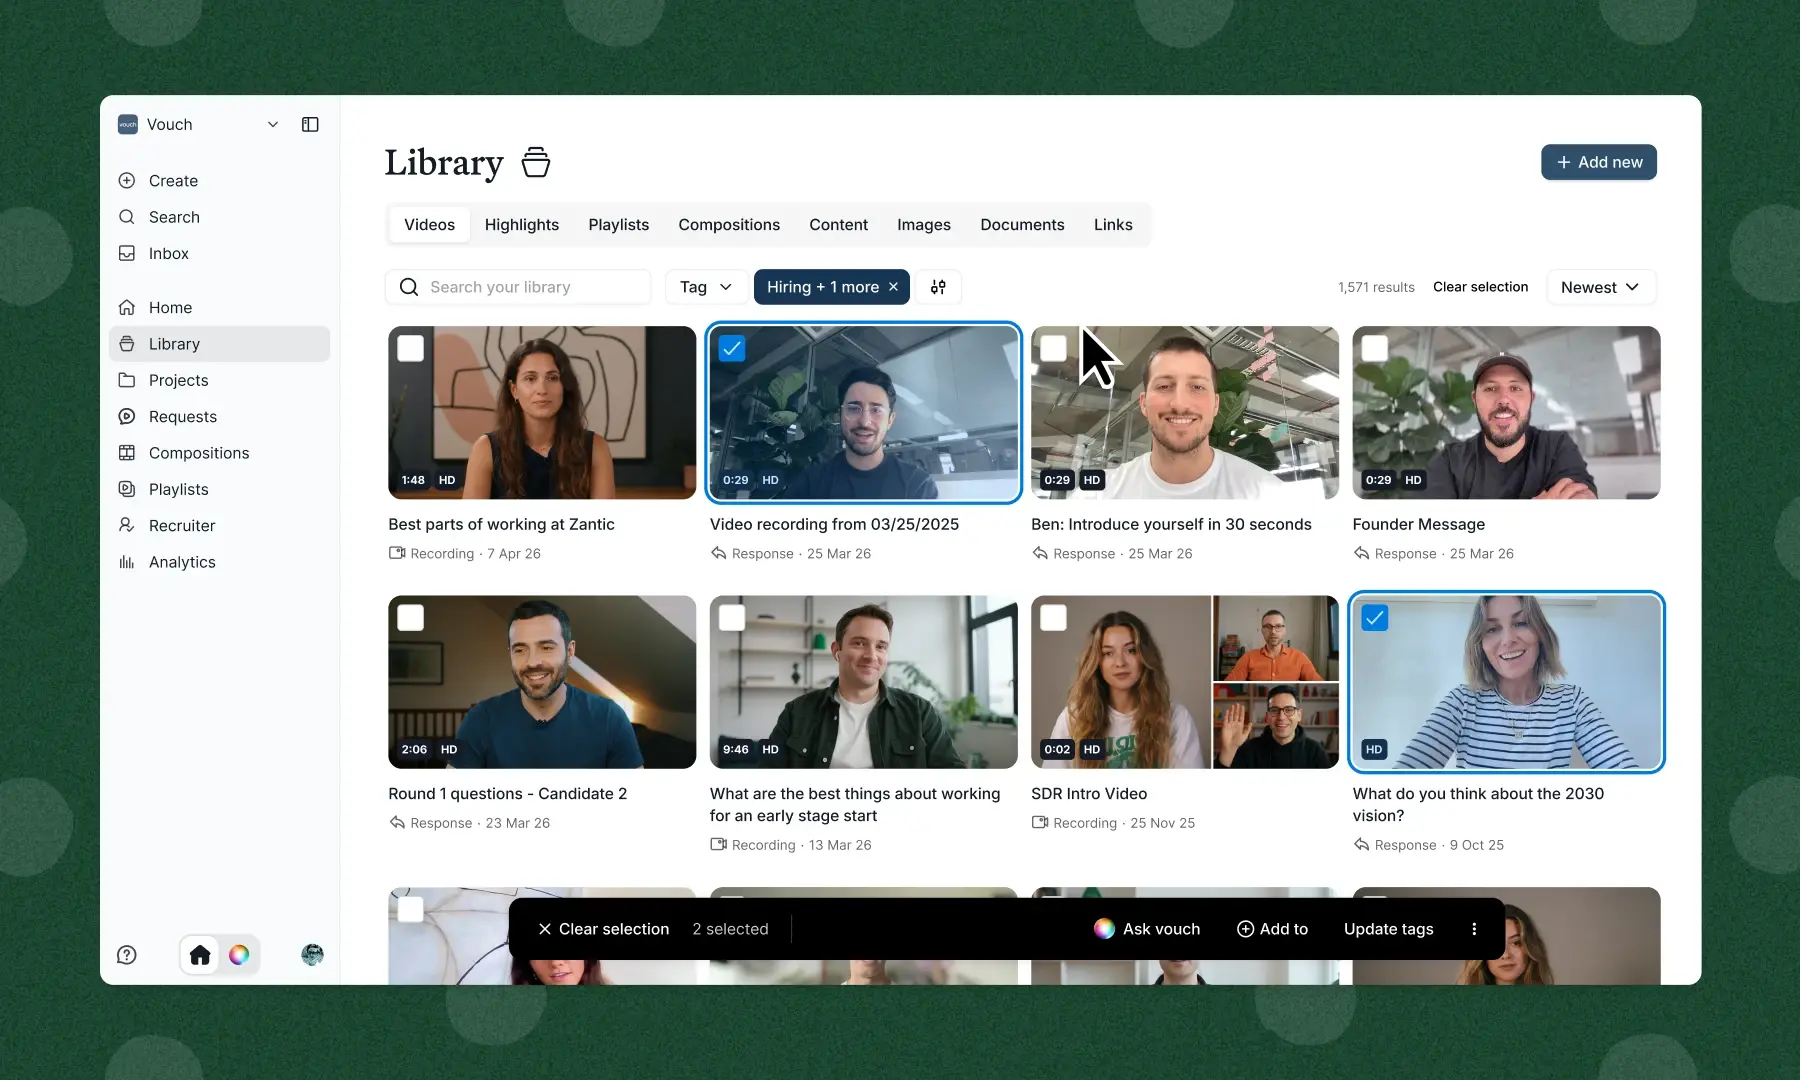The image size is (1800, 1080).
Task: Go to Library in the sidebar
Action: (219, 344)
